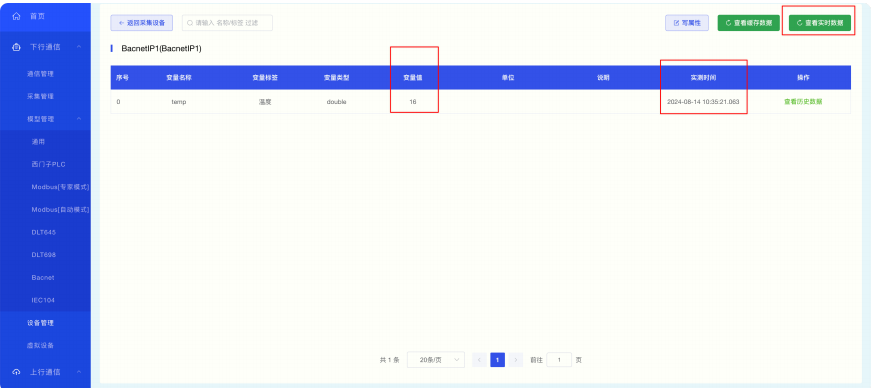Click the 查看实时数据 button
Image resolution: width=871 pixels, height=388 pixels.
point(820,23)
